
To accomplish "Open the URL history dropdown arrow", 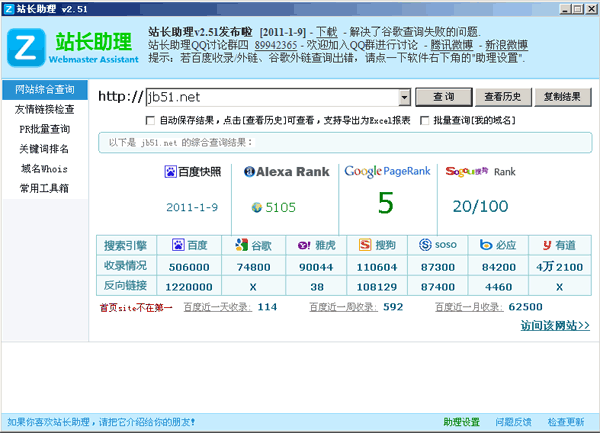I will (x=404, y=97).
